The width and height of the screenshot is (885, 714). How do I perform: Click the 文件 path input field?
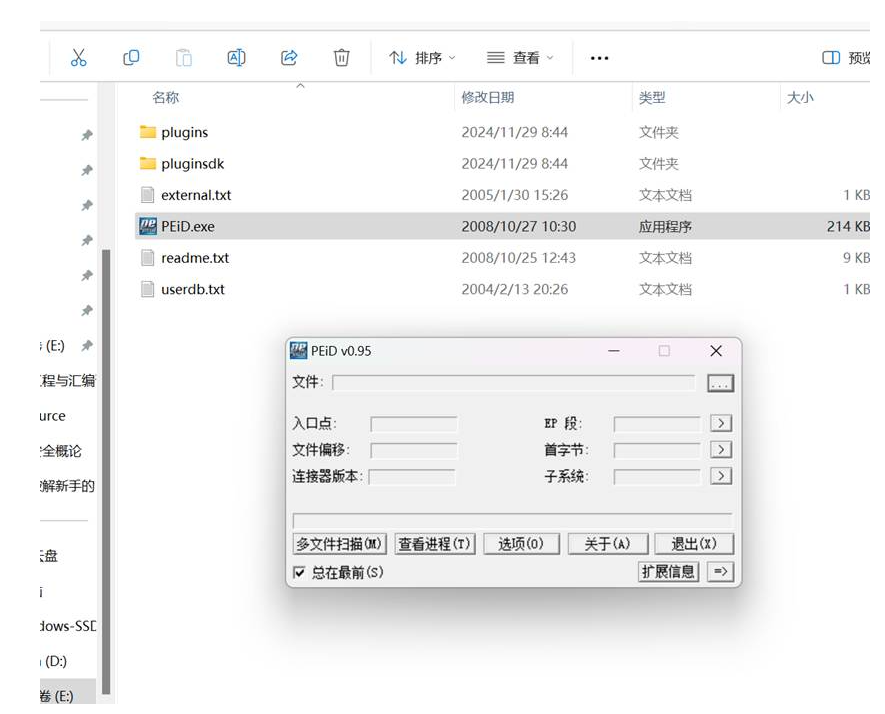pyautogui.click(x=514, y=383)
